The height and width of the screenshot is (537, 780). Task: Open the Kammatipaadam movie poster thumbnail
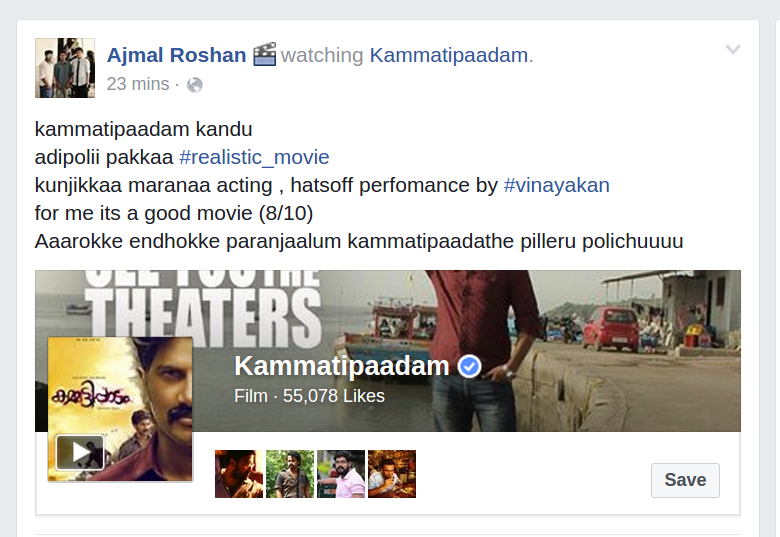click(x=120, y=409)
